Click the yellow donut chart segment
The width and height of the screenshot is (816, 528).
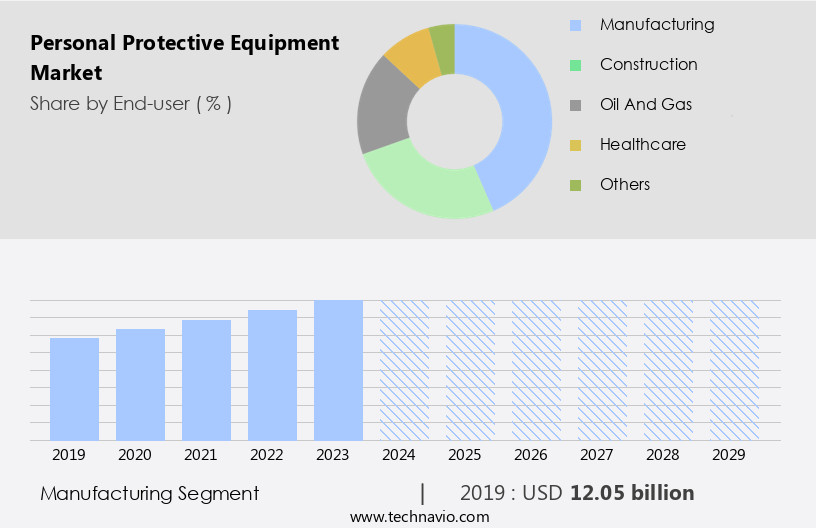[410, 57]
